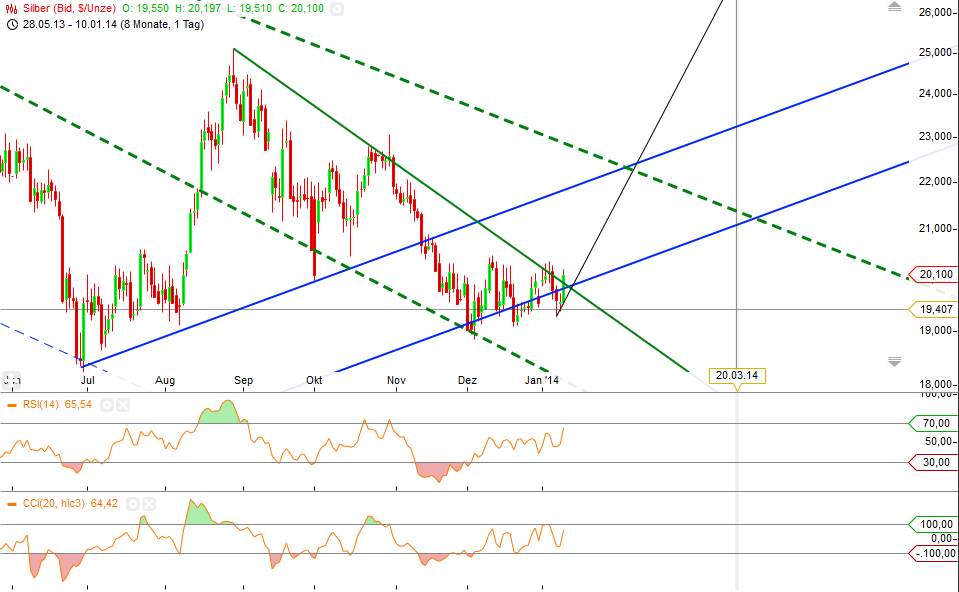
Task: Remove the CCI(20, hlc3) indicator via its X icon
Action: click(148, 502)
